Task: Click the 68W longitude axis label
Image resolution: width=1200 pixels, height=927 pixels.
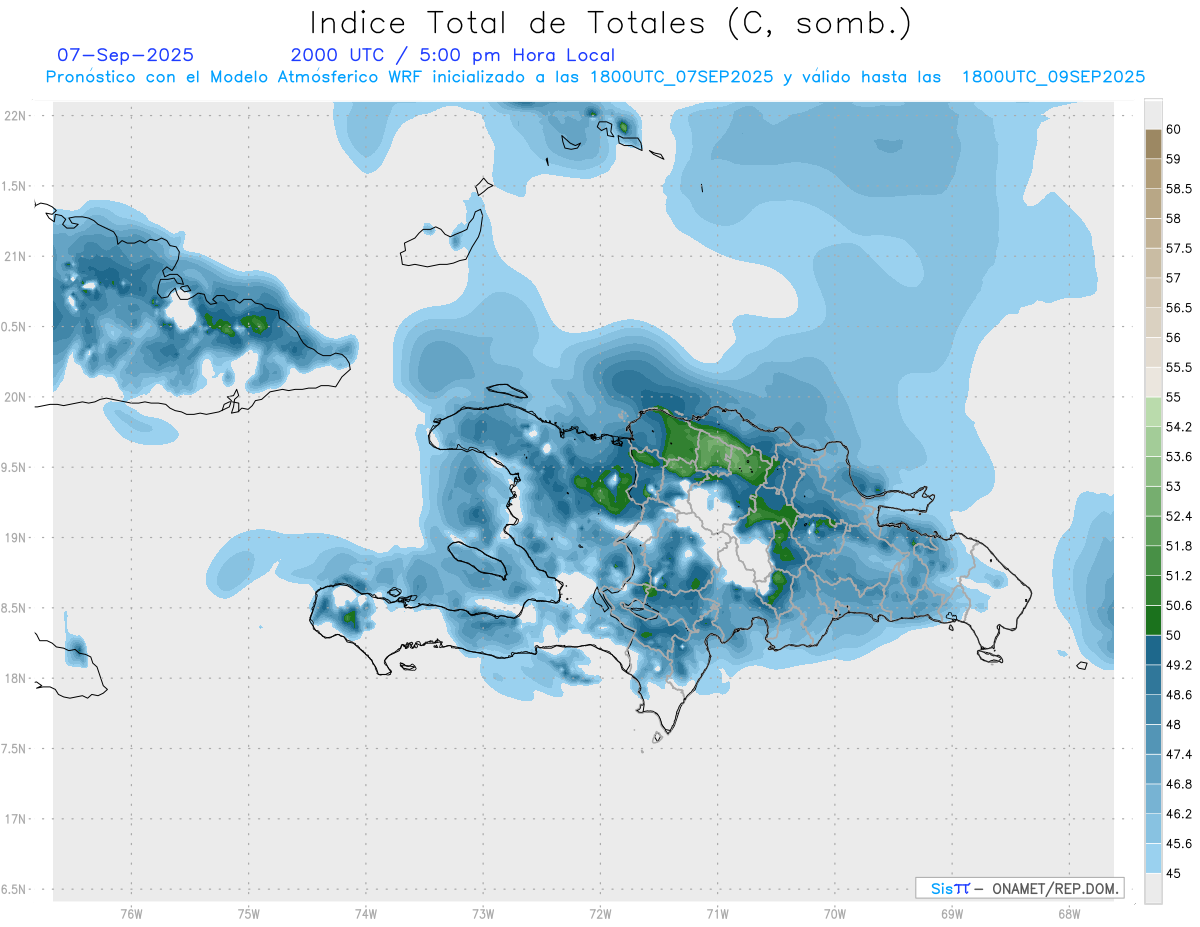Action: pos(1068,913)
